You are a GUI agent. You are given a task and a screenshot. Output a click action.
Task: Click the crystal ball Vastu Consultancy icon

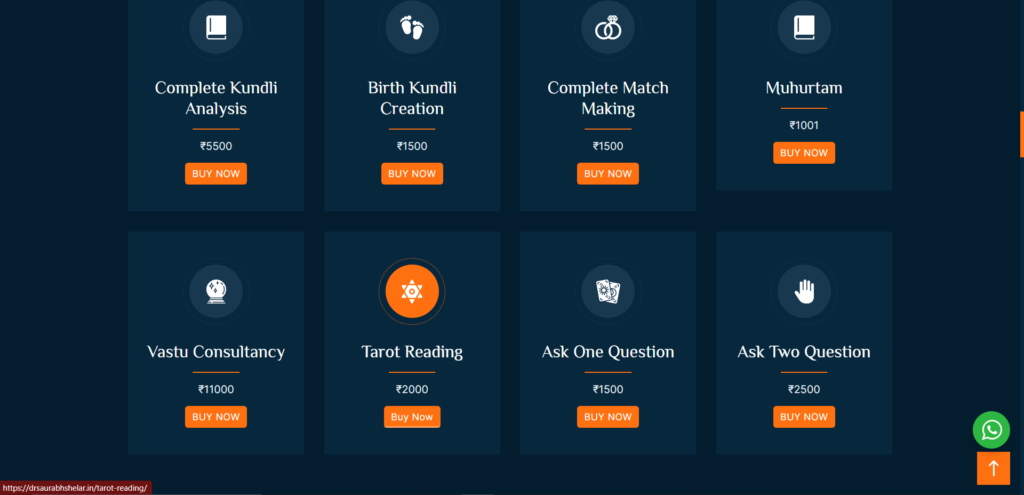216,291
